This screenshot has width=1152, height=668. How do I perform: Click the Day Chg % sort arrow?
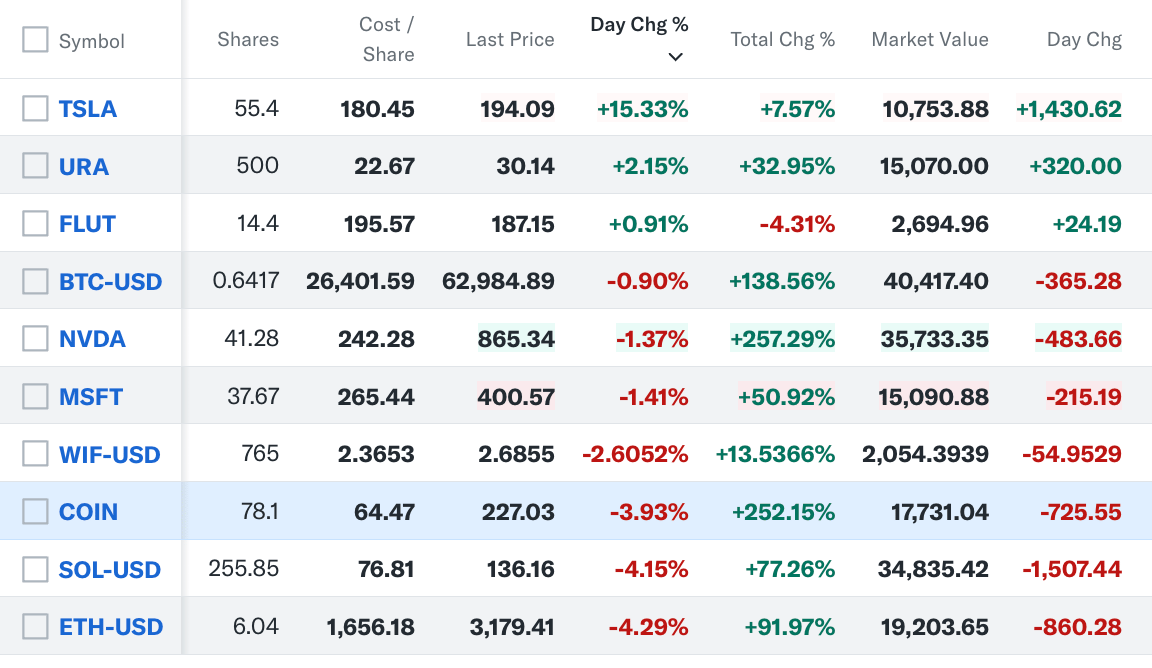676,57
